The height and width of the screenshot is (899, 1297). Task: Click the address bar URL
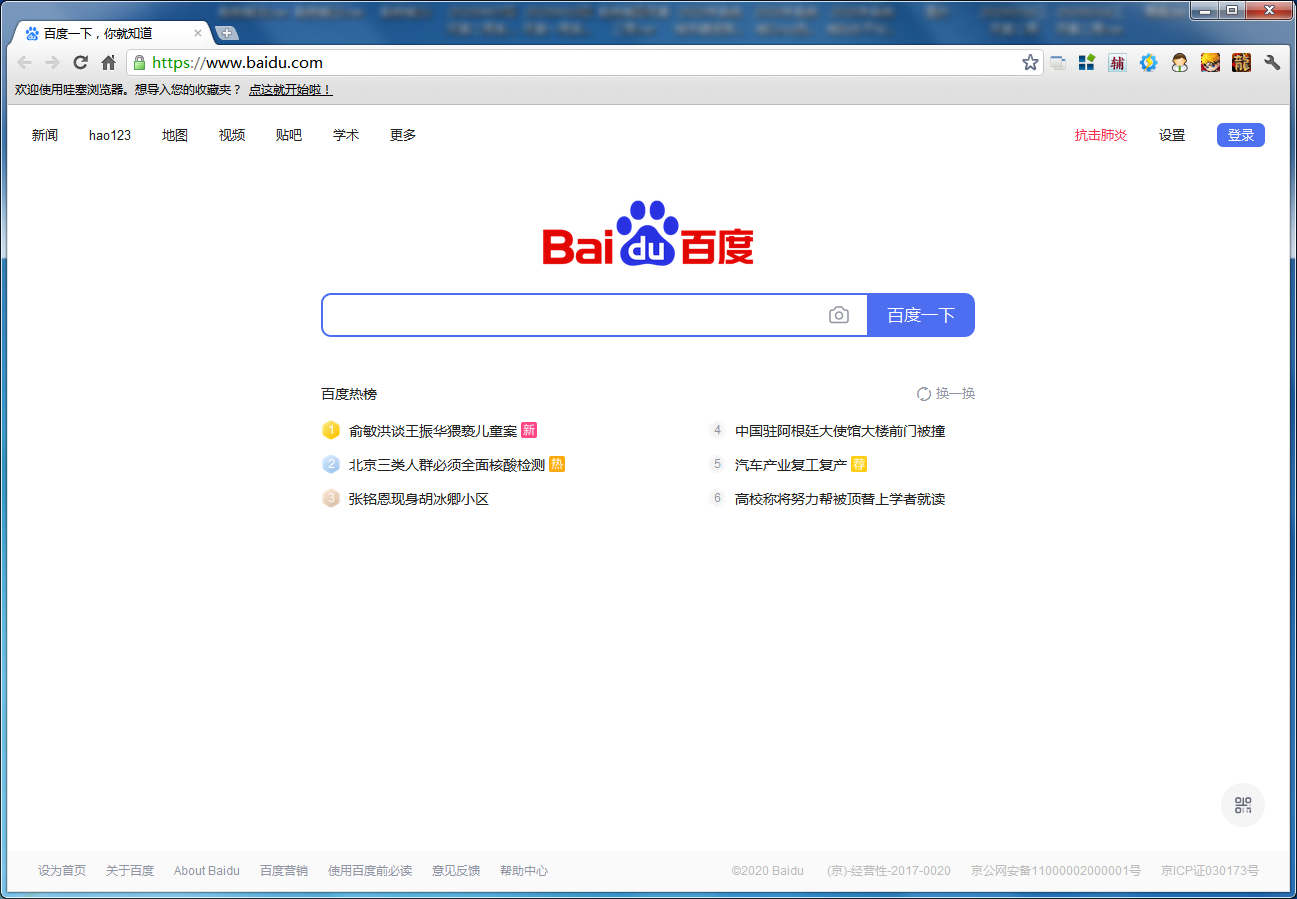coord(237,62)
